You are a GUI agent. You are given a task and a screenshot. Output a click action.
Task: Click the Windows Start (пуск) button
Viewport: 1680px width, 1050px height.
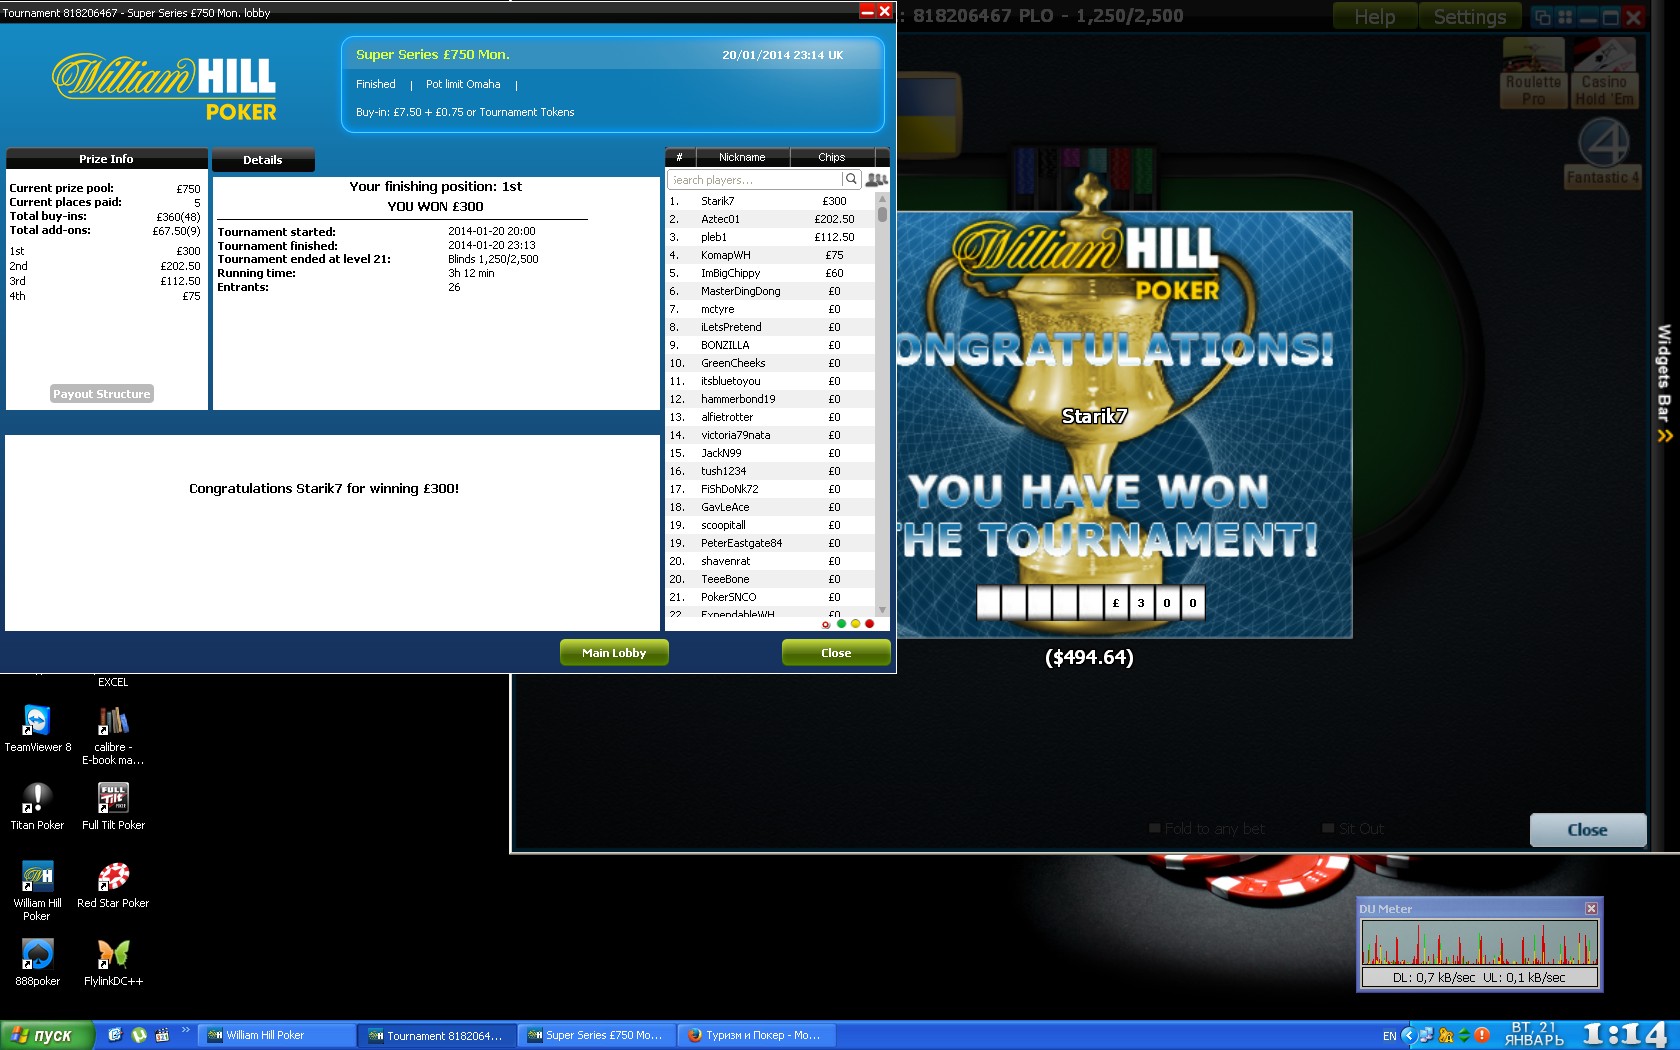tap(46, 1035)
